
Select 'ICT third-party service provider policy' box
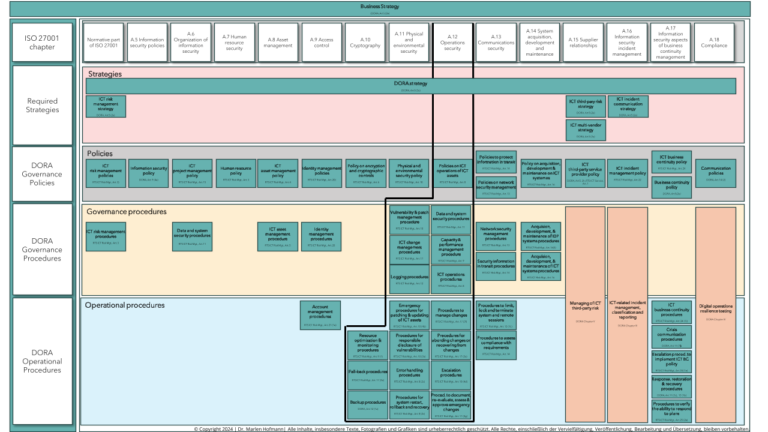pos(585,173)
